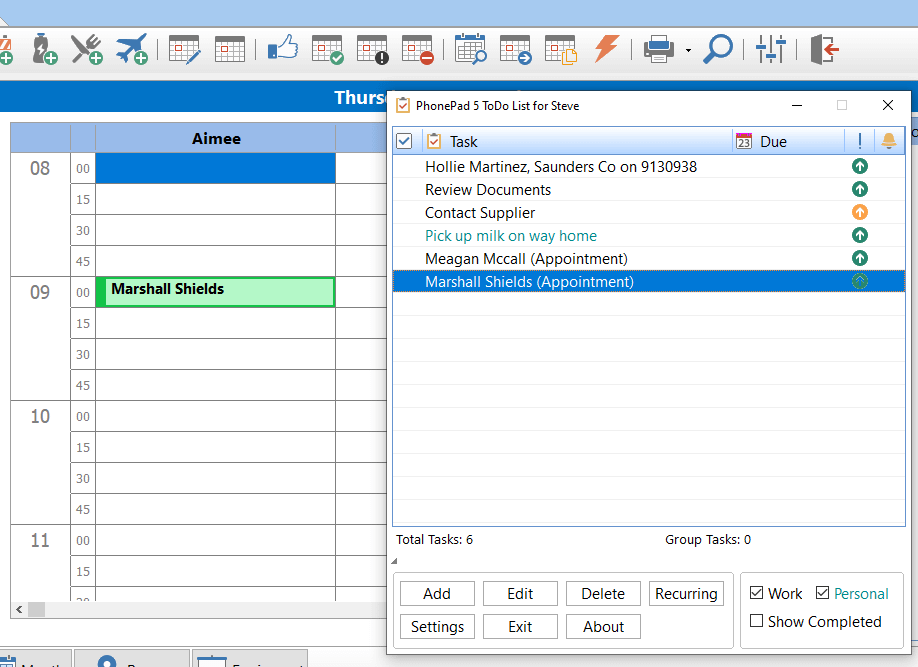Sort by the Due column header
Screen dimensions: 918x667
788,141
